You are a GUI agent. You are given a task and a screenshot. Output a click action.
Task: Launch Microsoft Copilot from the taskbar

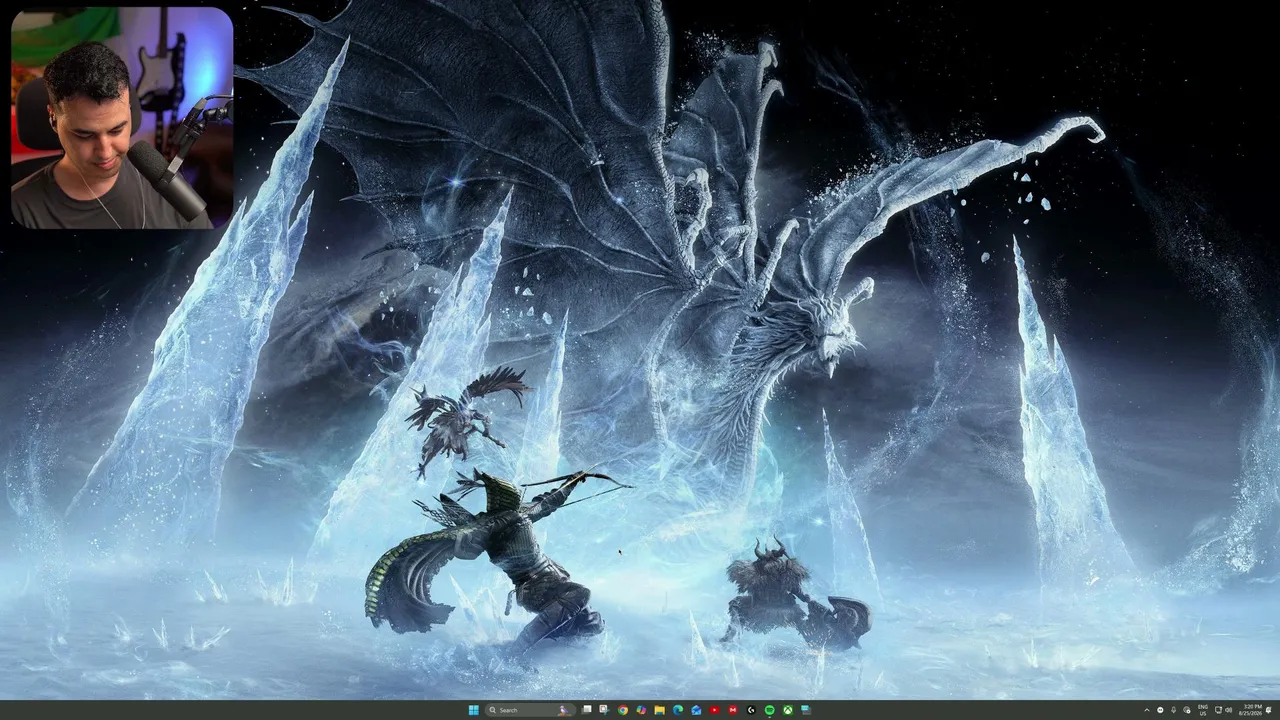coord(641,710)
